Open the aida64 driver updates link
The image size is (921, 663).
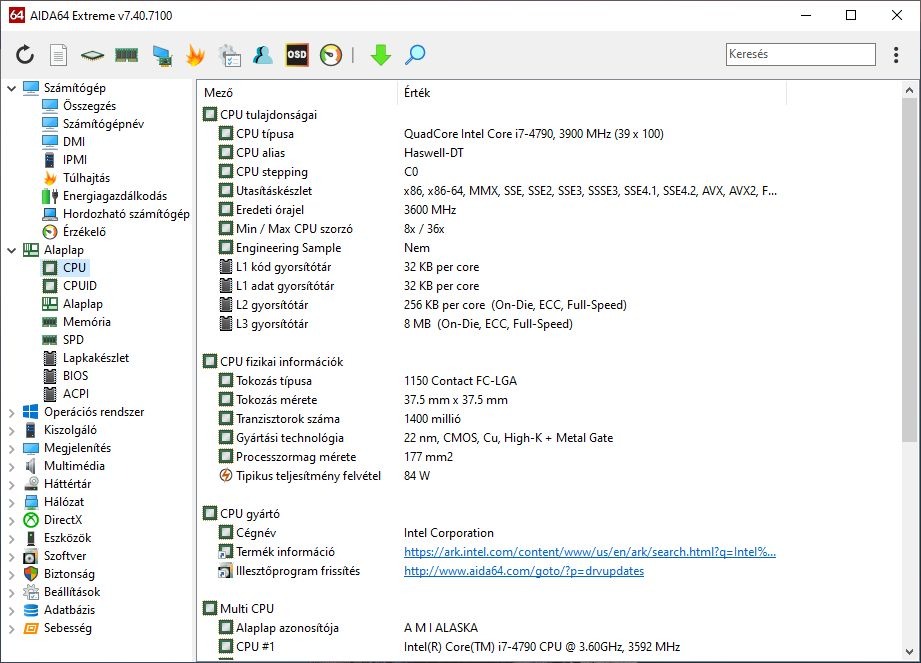pyautogui.click(x=523, y=571)
